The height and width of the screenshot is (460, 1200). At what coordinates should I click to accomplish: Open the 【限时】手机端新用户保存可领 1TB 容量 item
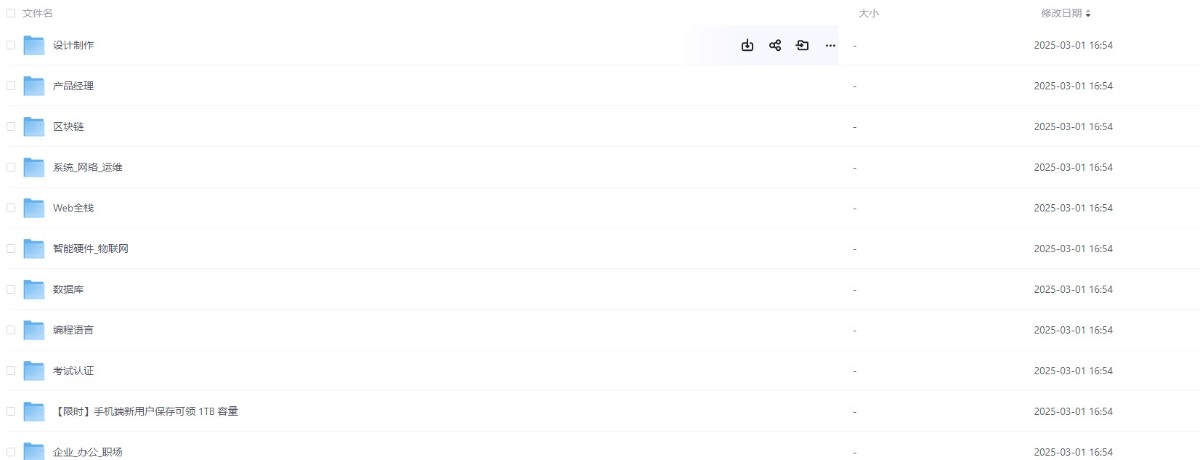[145, 411]
